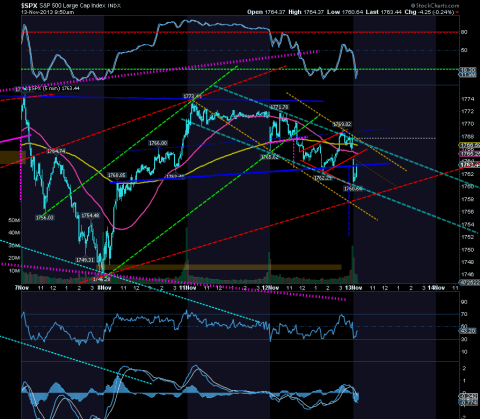This screenshot has height=419, width=480.
Task: Select the $SPX ticker symbol title
Action: click(29, 6)
